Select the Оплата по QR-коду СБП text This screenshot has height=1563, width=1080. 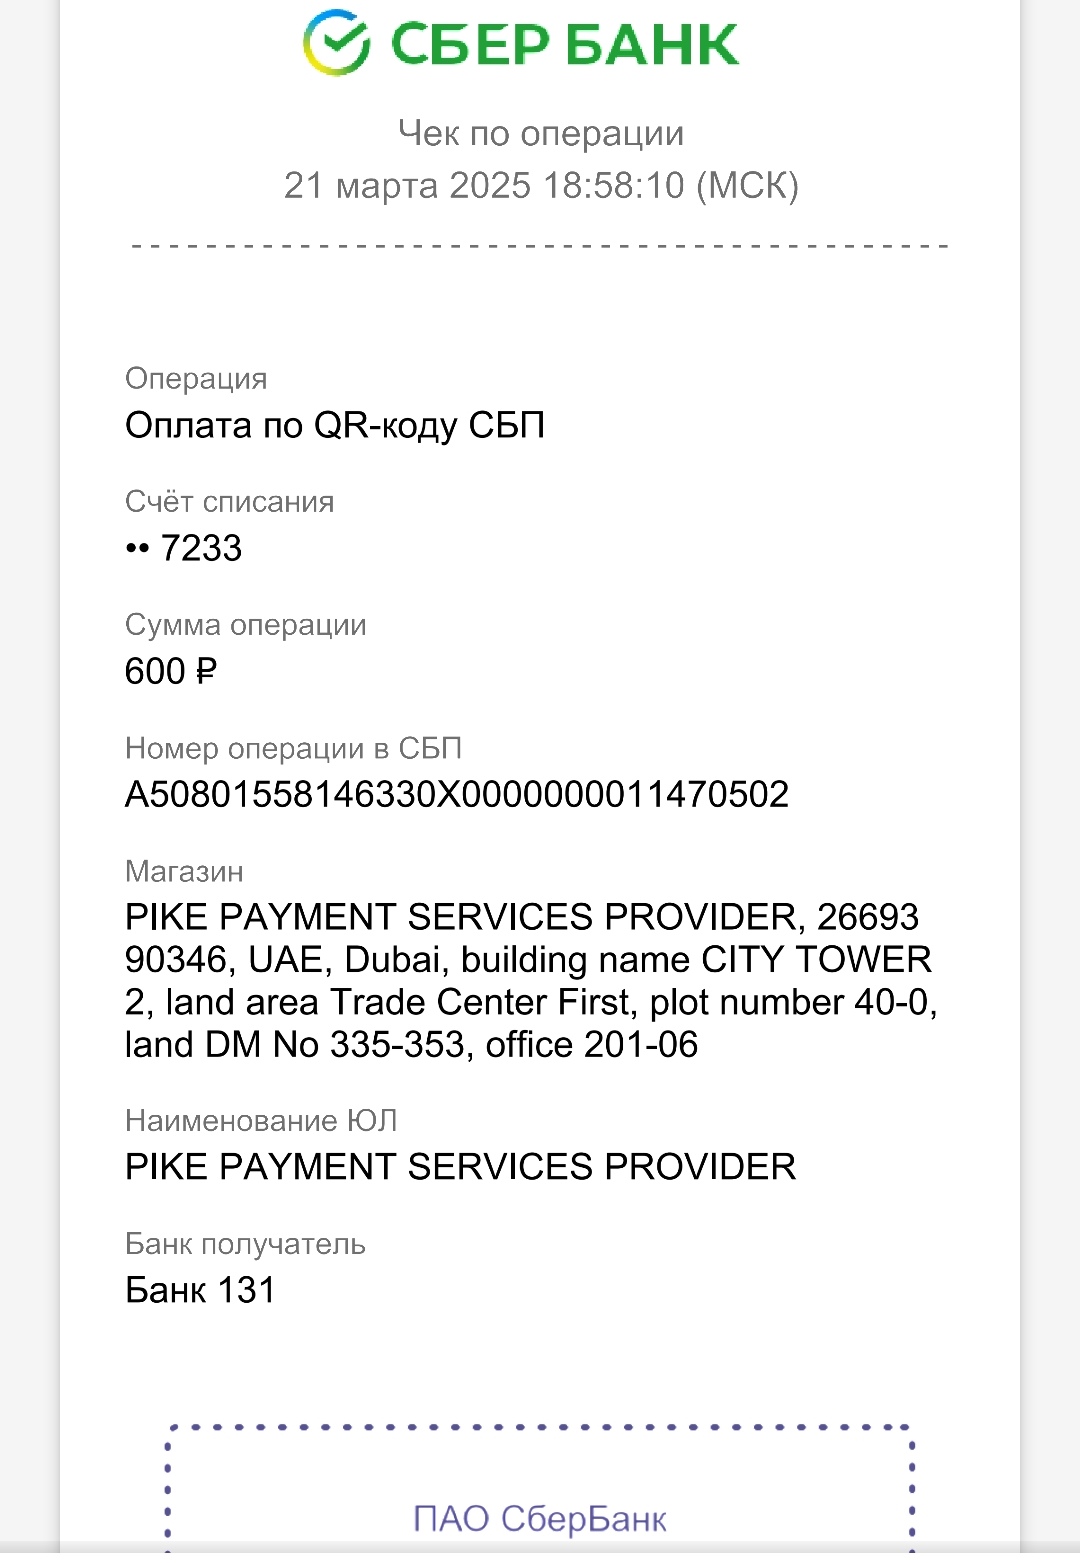[335, 426]
